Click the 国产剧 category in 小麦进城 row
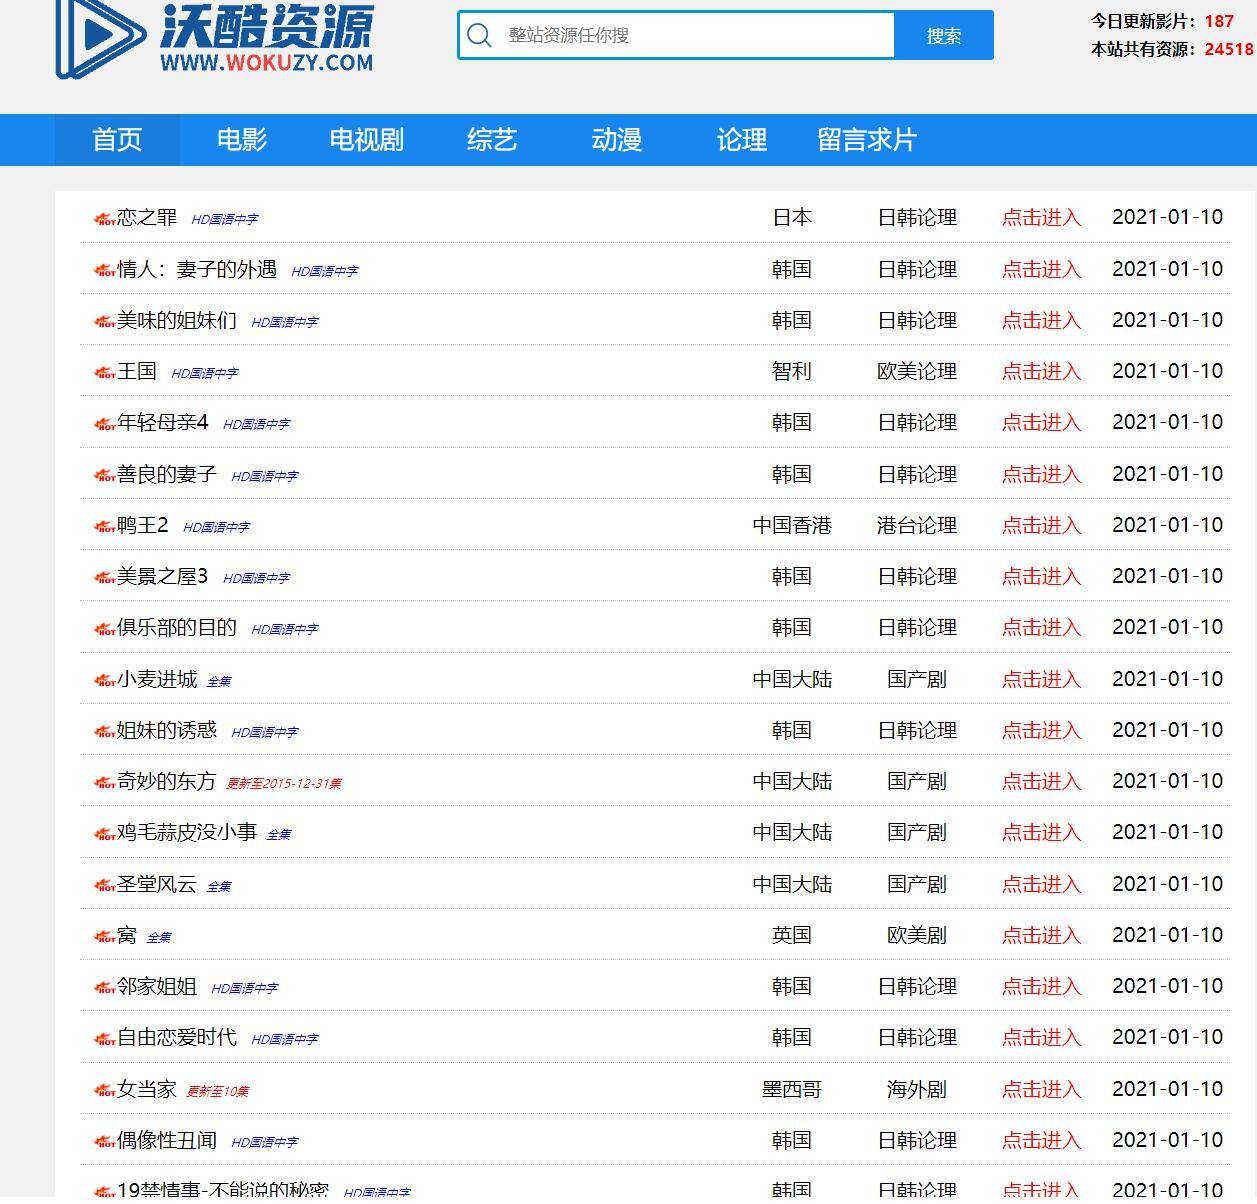Image resolution: width=1257 pixels, height=1204 pixels. coord(917,680)
